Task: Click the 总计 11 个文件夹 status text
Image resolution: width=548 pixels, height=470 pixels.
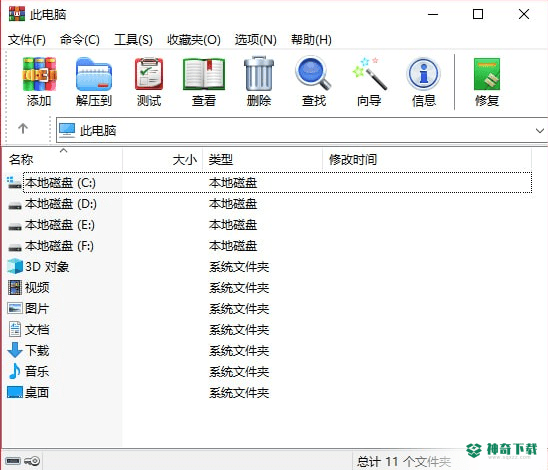Action: tap(404, 462)
